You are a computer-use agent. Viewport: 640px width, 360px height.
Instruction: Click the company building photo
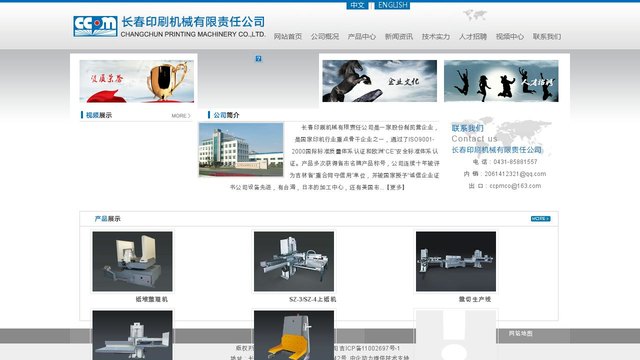[x=241, y=150]
